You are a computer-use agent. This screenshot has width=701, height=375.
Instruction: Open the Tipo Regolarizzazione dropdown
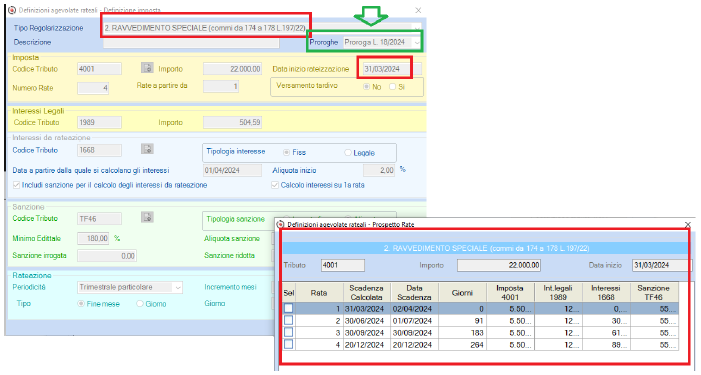(x=417, y=28)
